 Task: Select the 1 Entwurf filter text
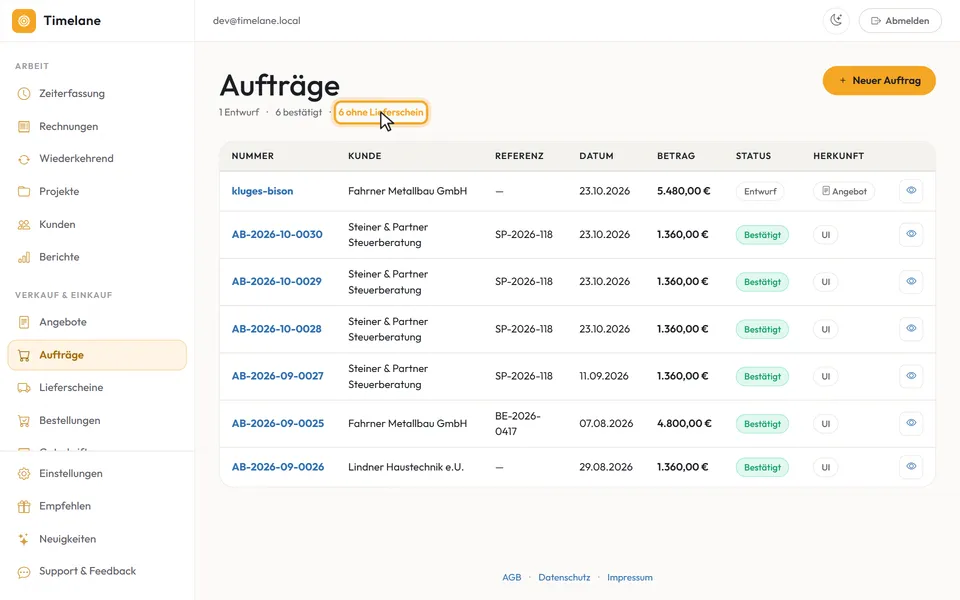[239, 113]
